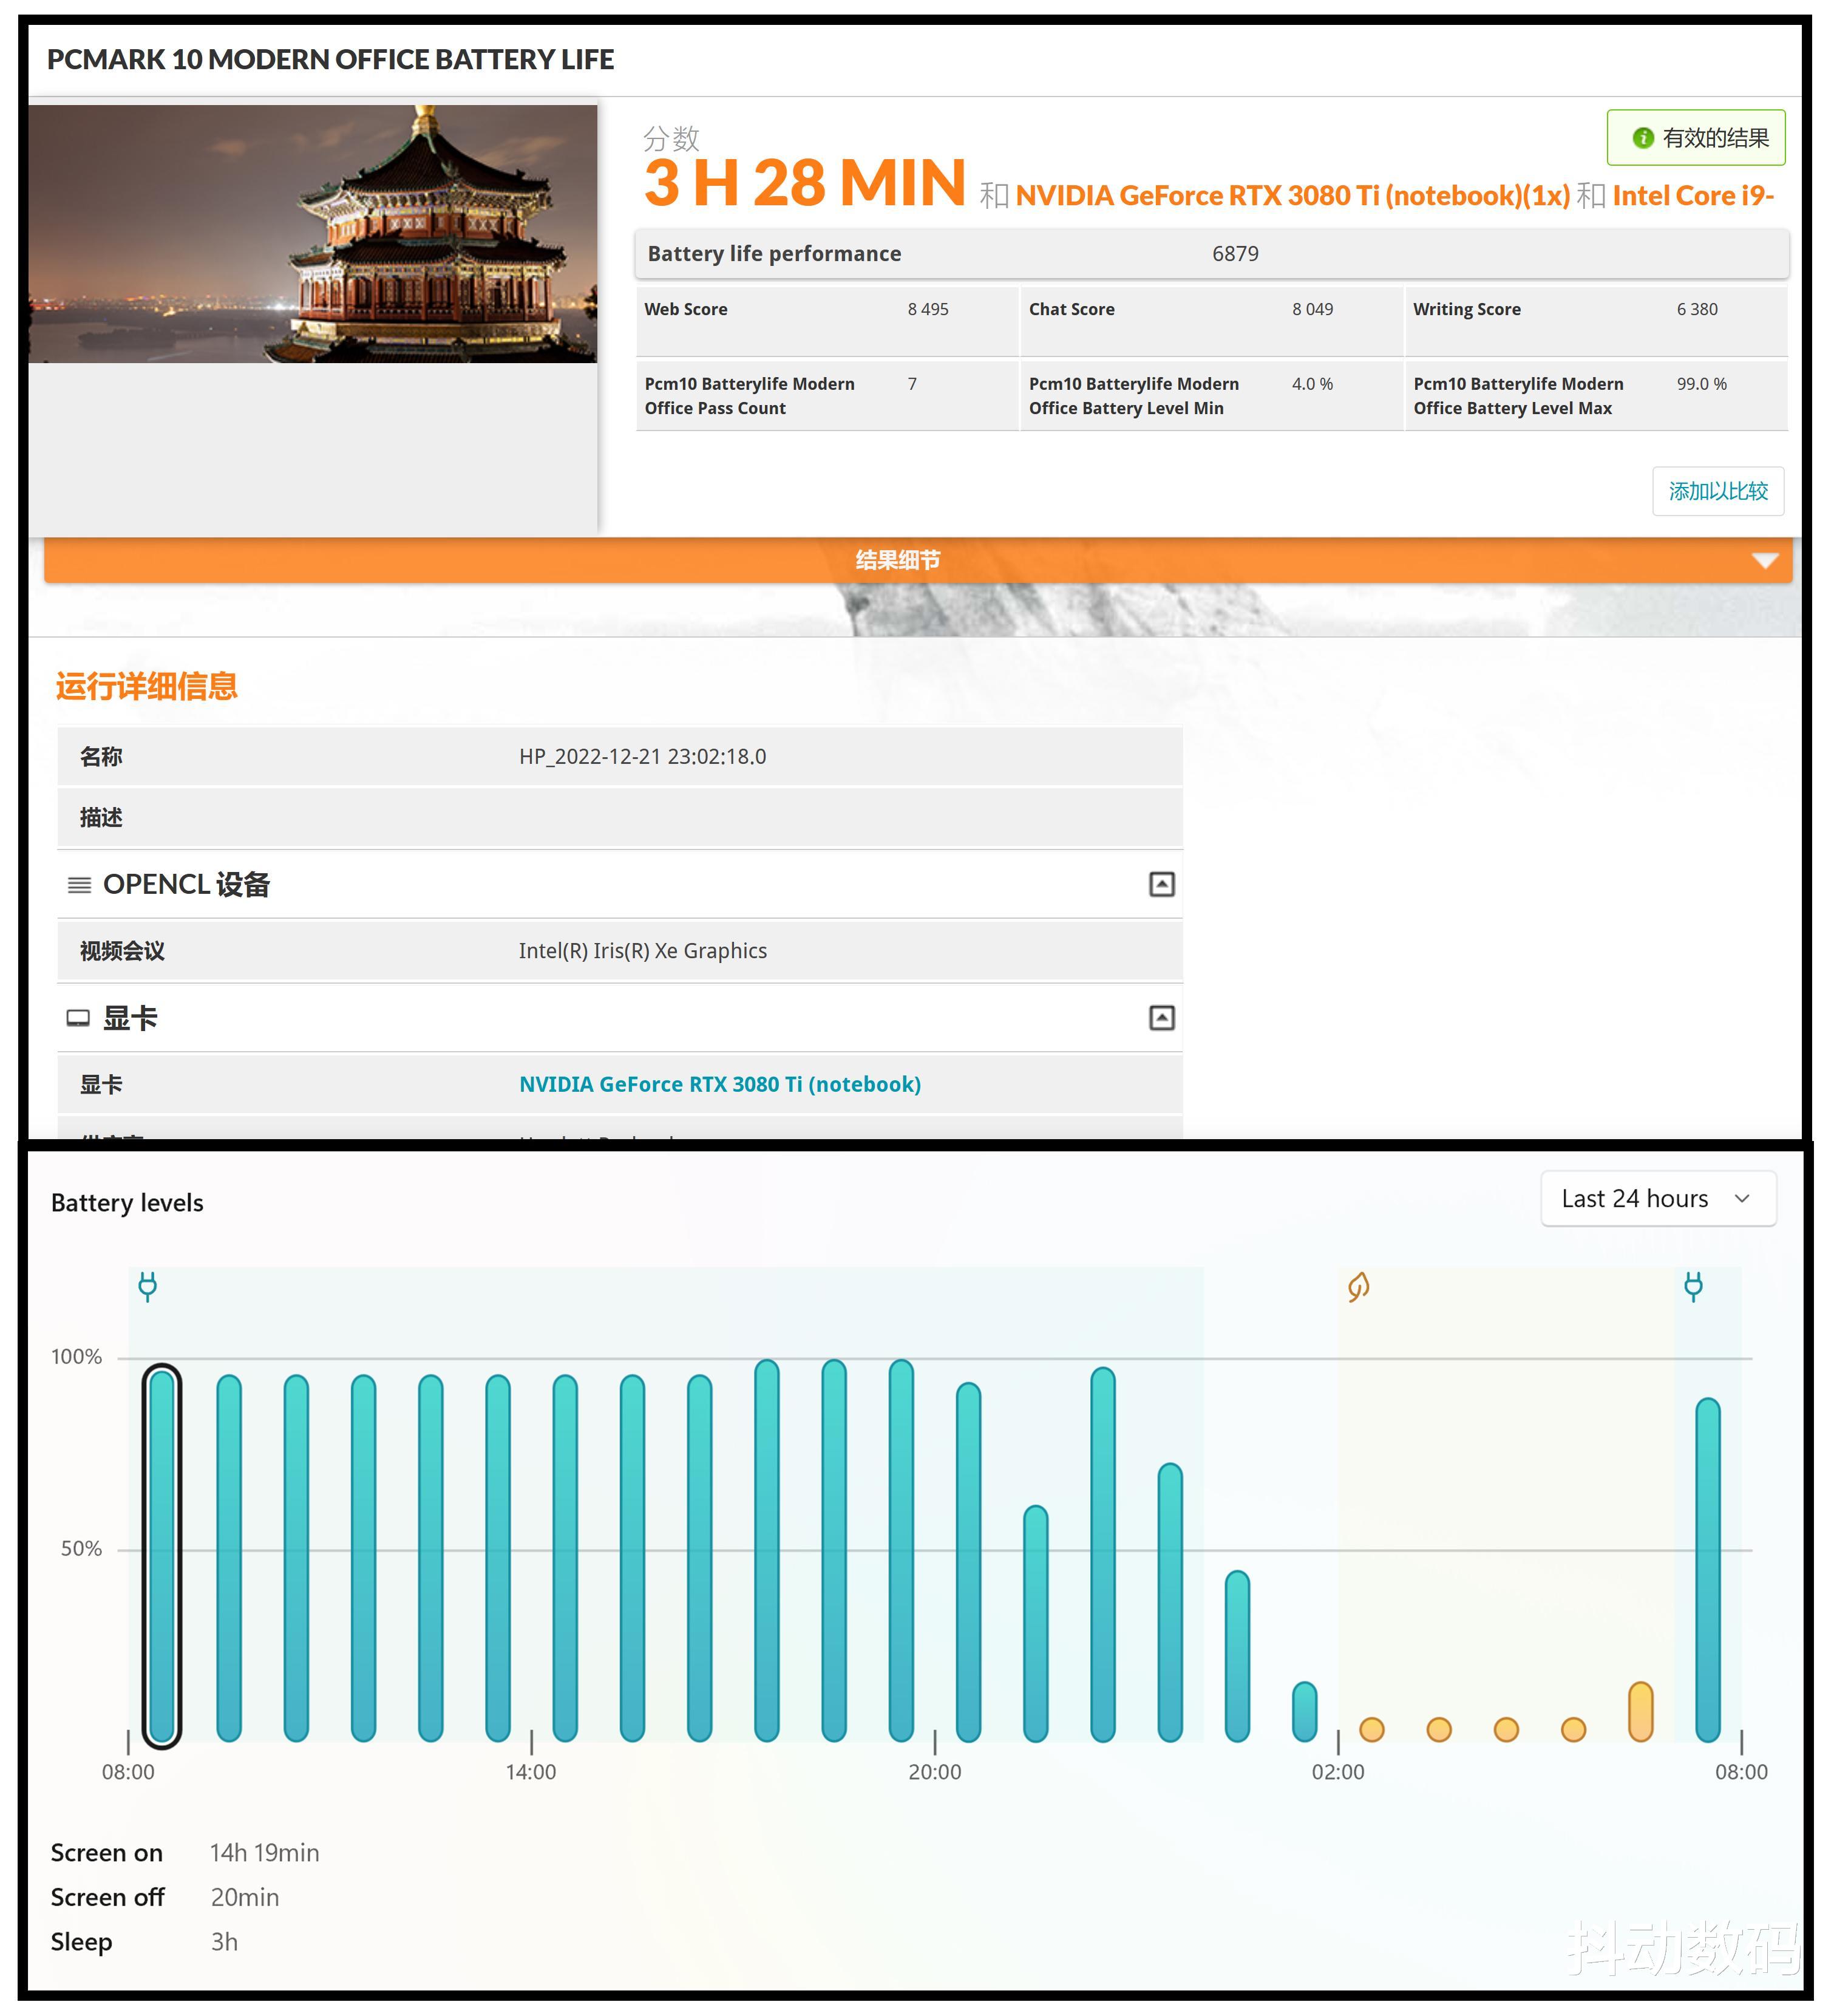This screenshot has width=1834, height=2016.
Task: Click the 描述 description row
Action: tap(620, 818)
